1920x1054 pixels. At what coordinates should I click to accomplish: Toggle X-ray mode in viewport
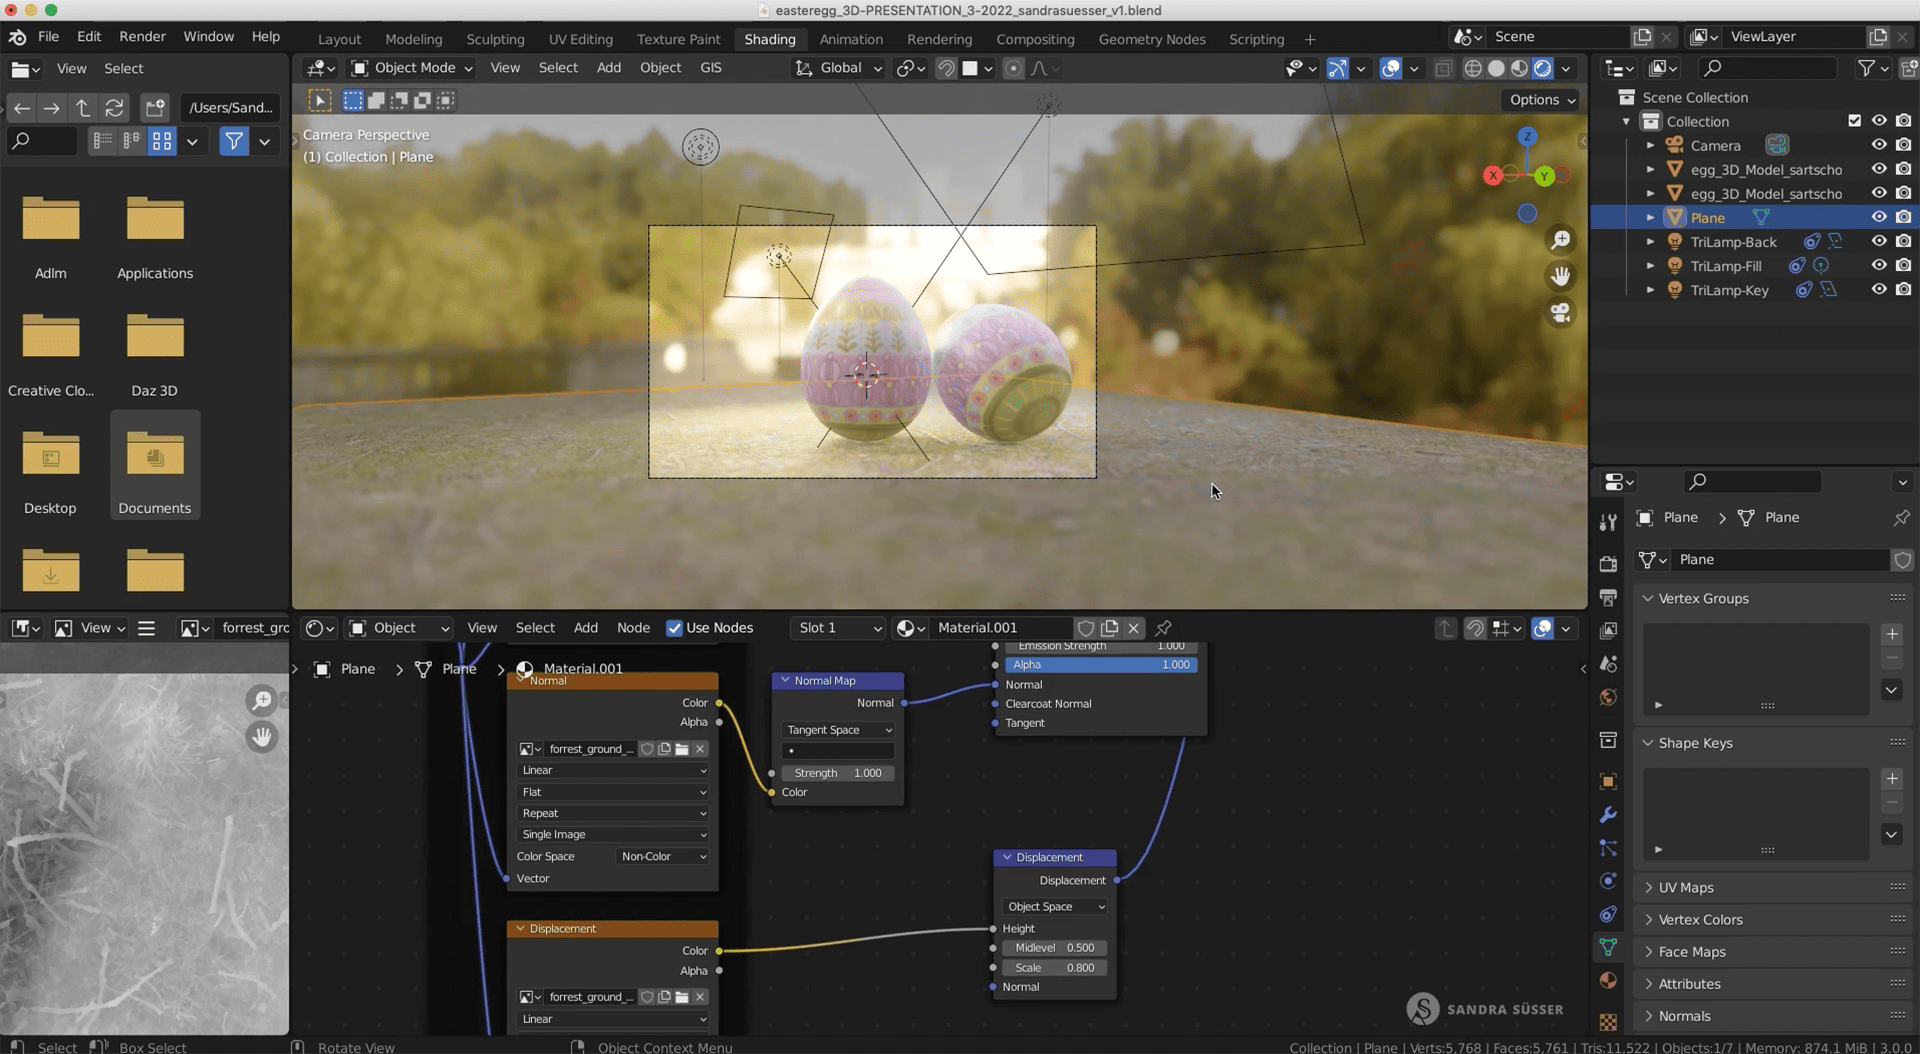click(x=1443, y=68)
